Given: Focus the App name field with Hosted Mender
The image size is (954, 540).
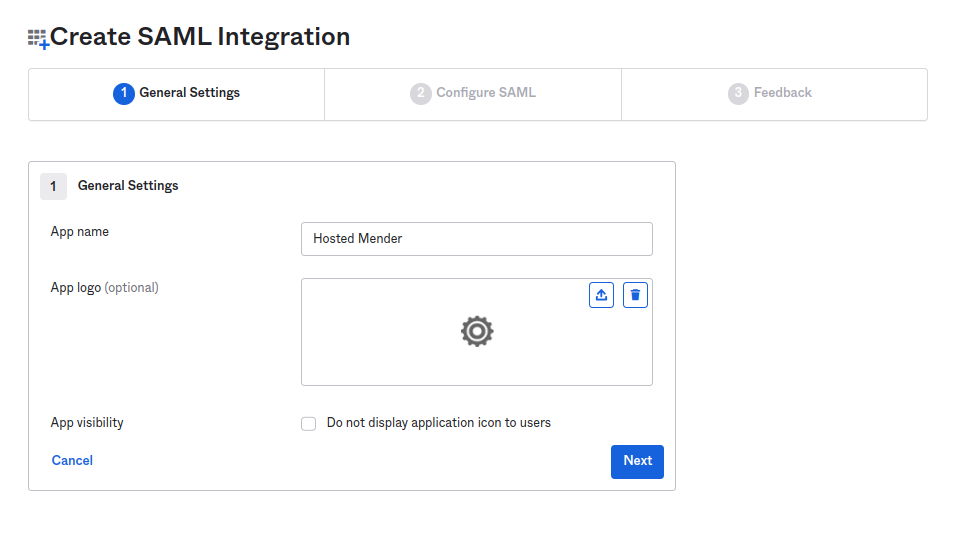Looking at the screenshot, I should click(476, 239).
